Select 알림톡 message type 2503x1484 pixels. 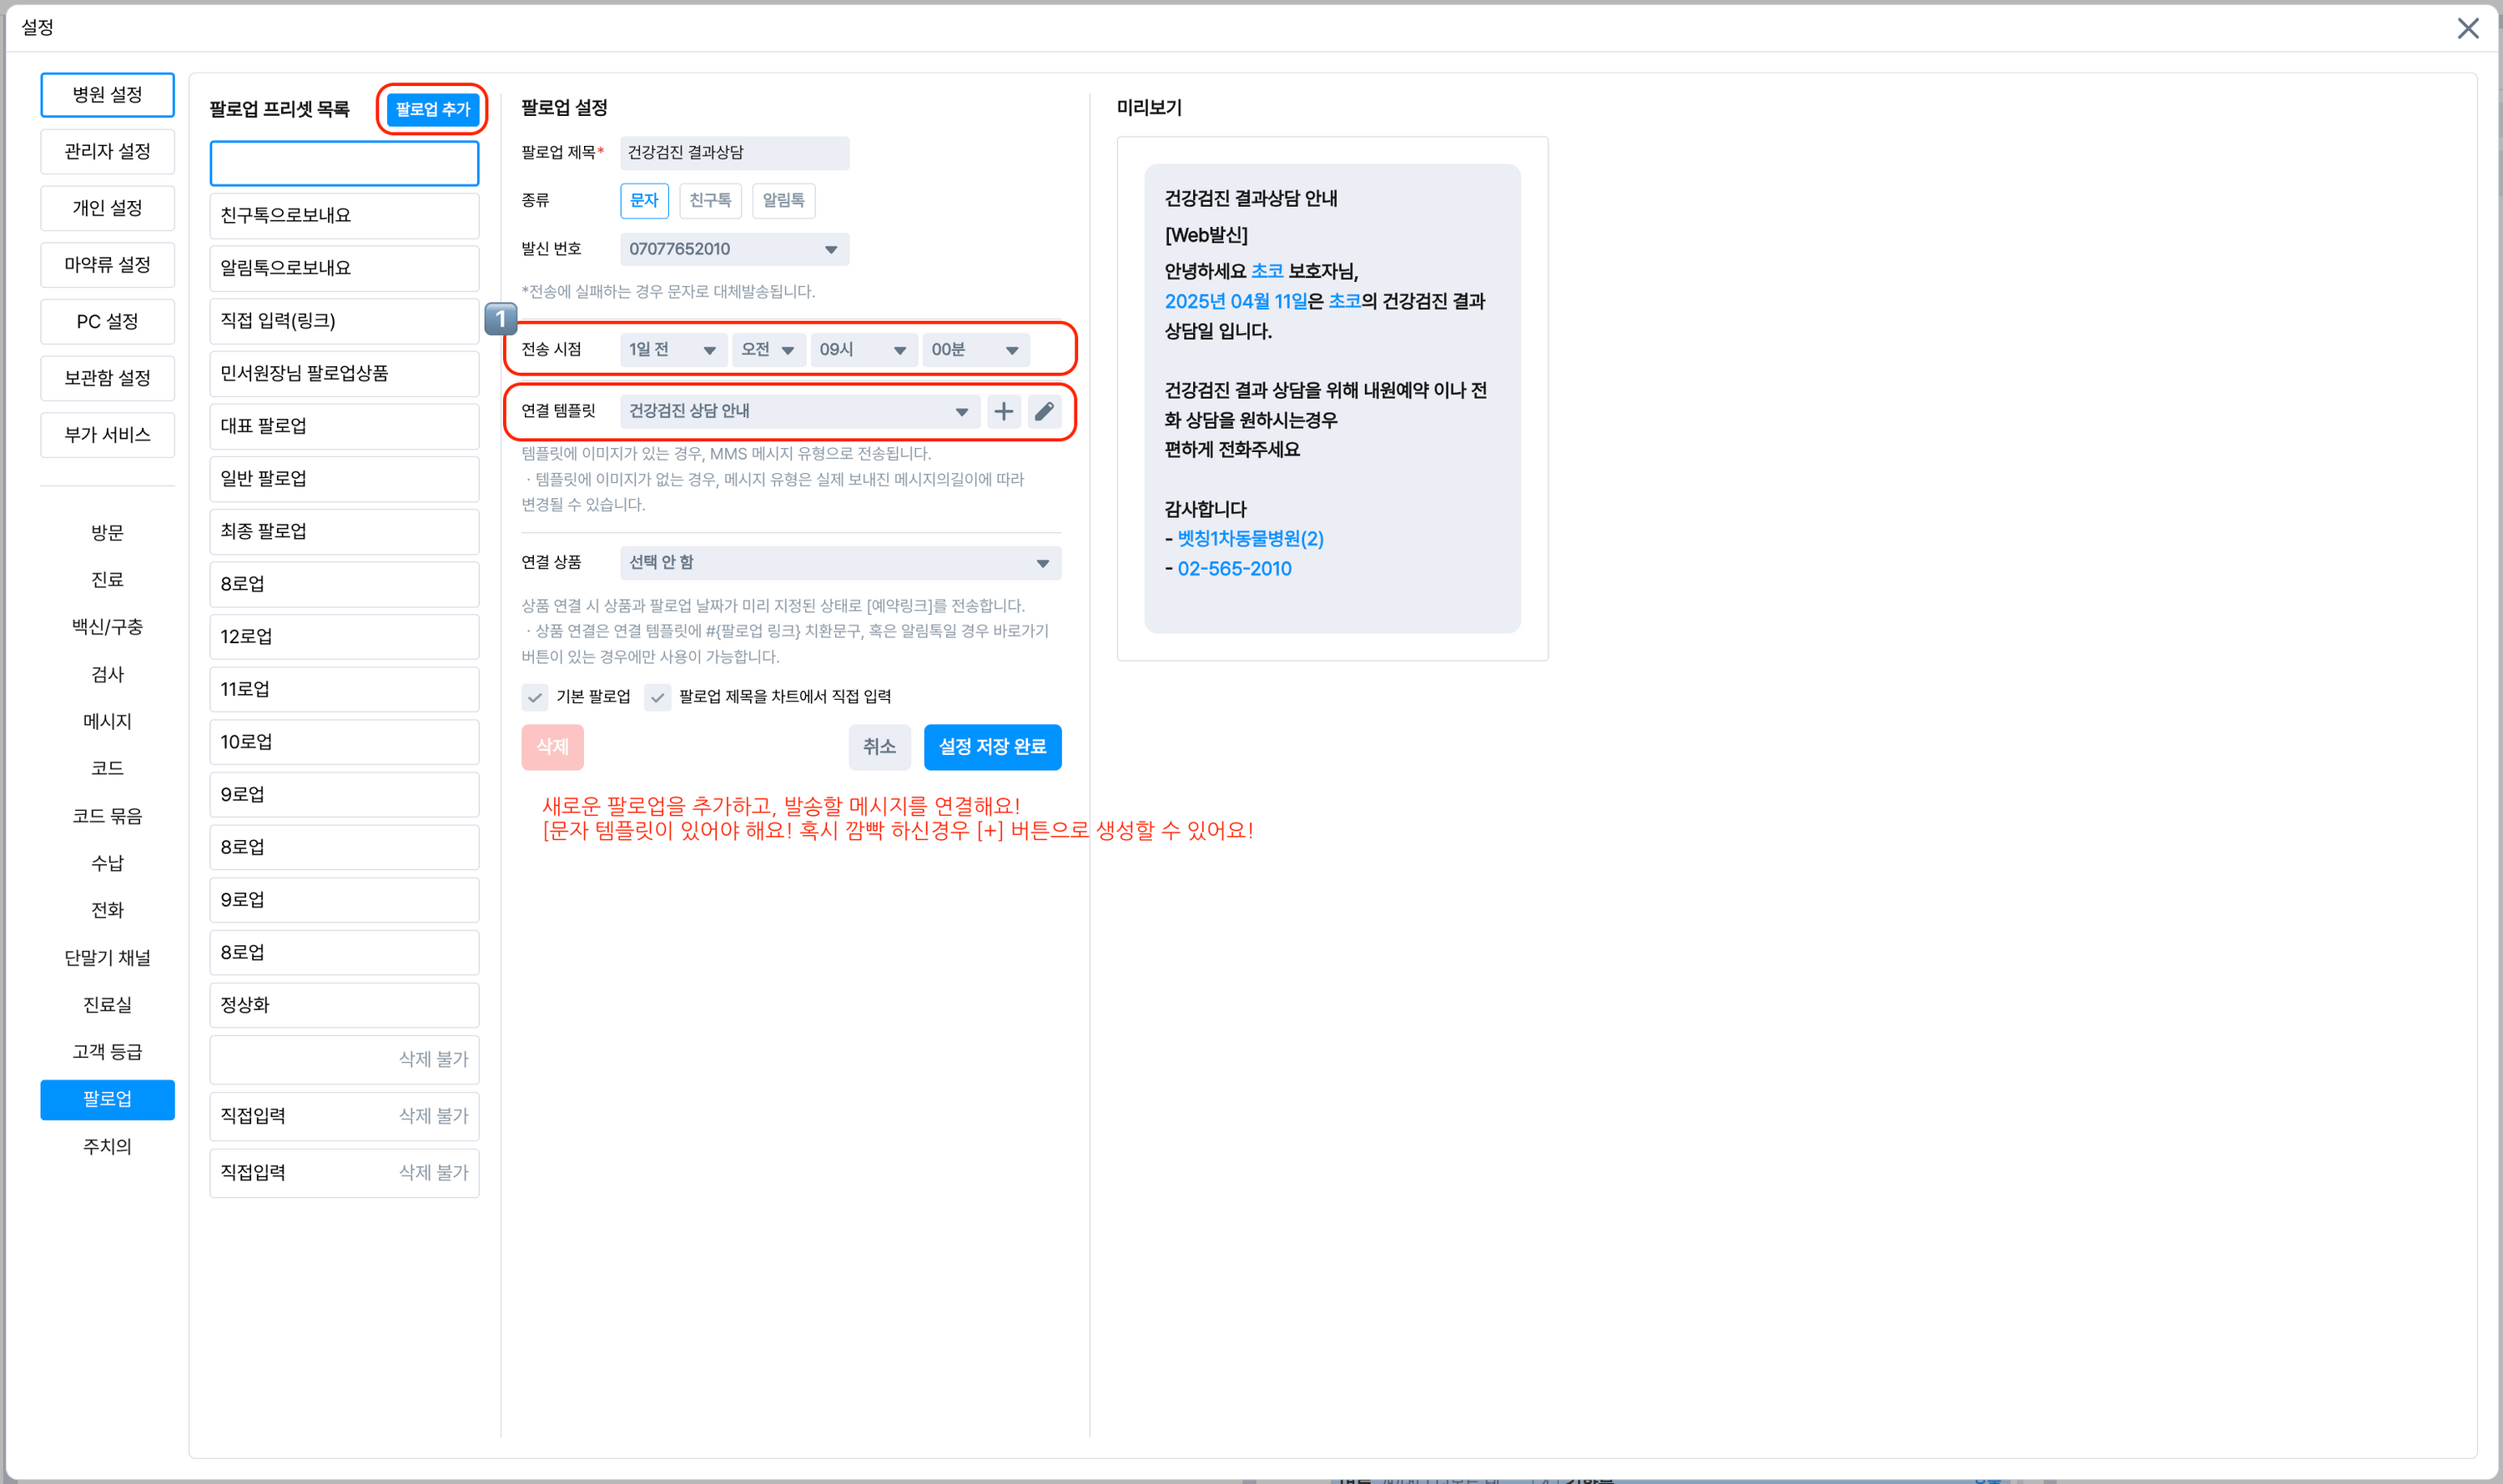tap(783, 200)
